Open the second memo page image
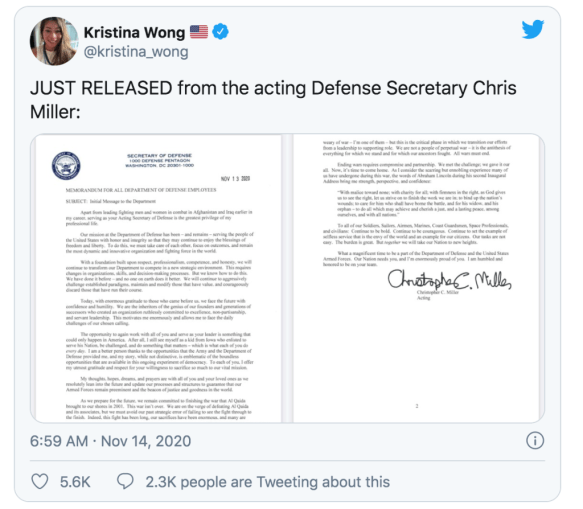583x509 pixels. [416, 278]
